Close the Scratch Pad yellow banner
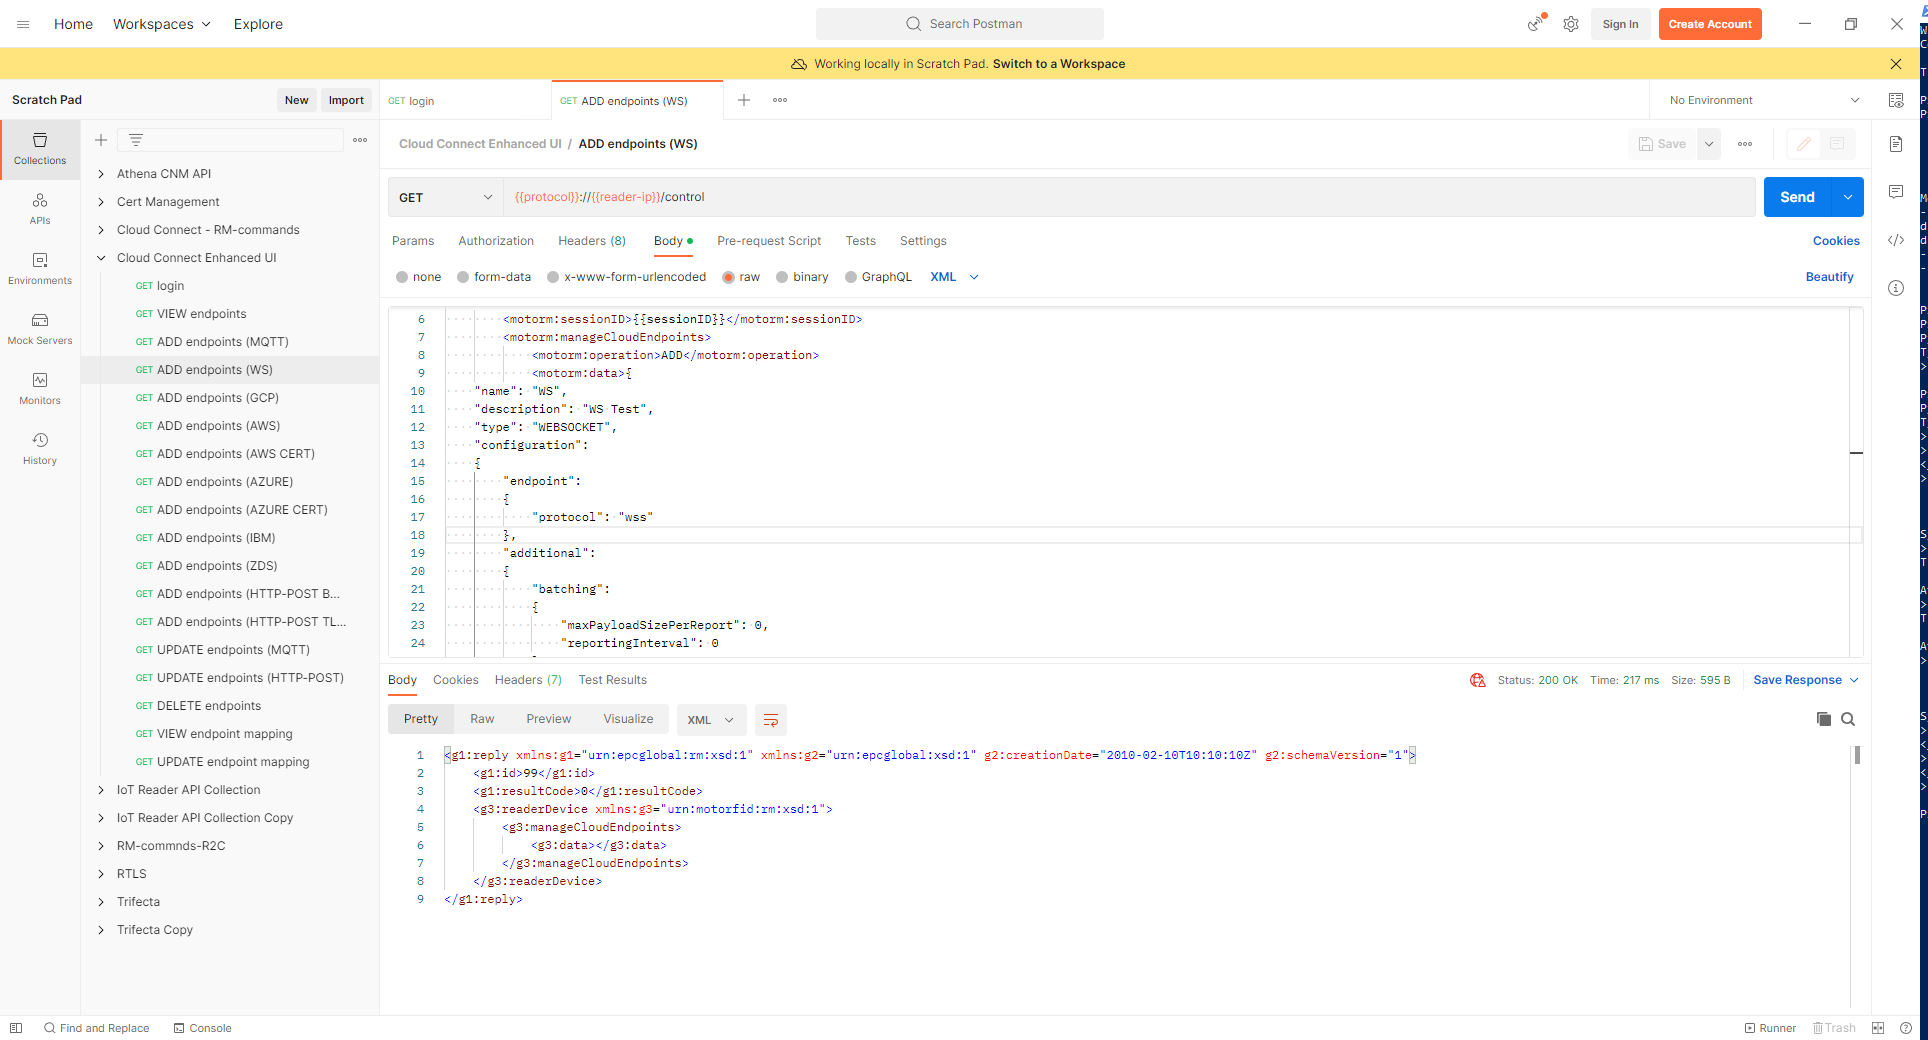 (x=1896, y=64)
